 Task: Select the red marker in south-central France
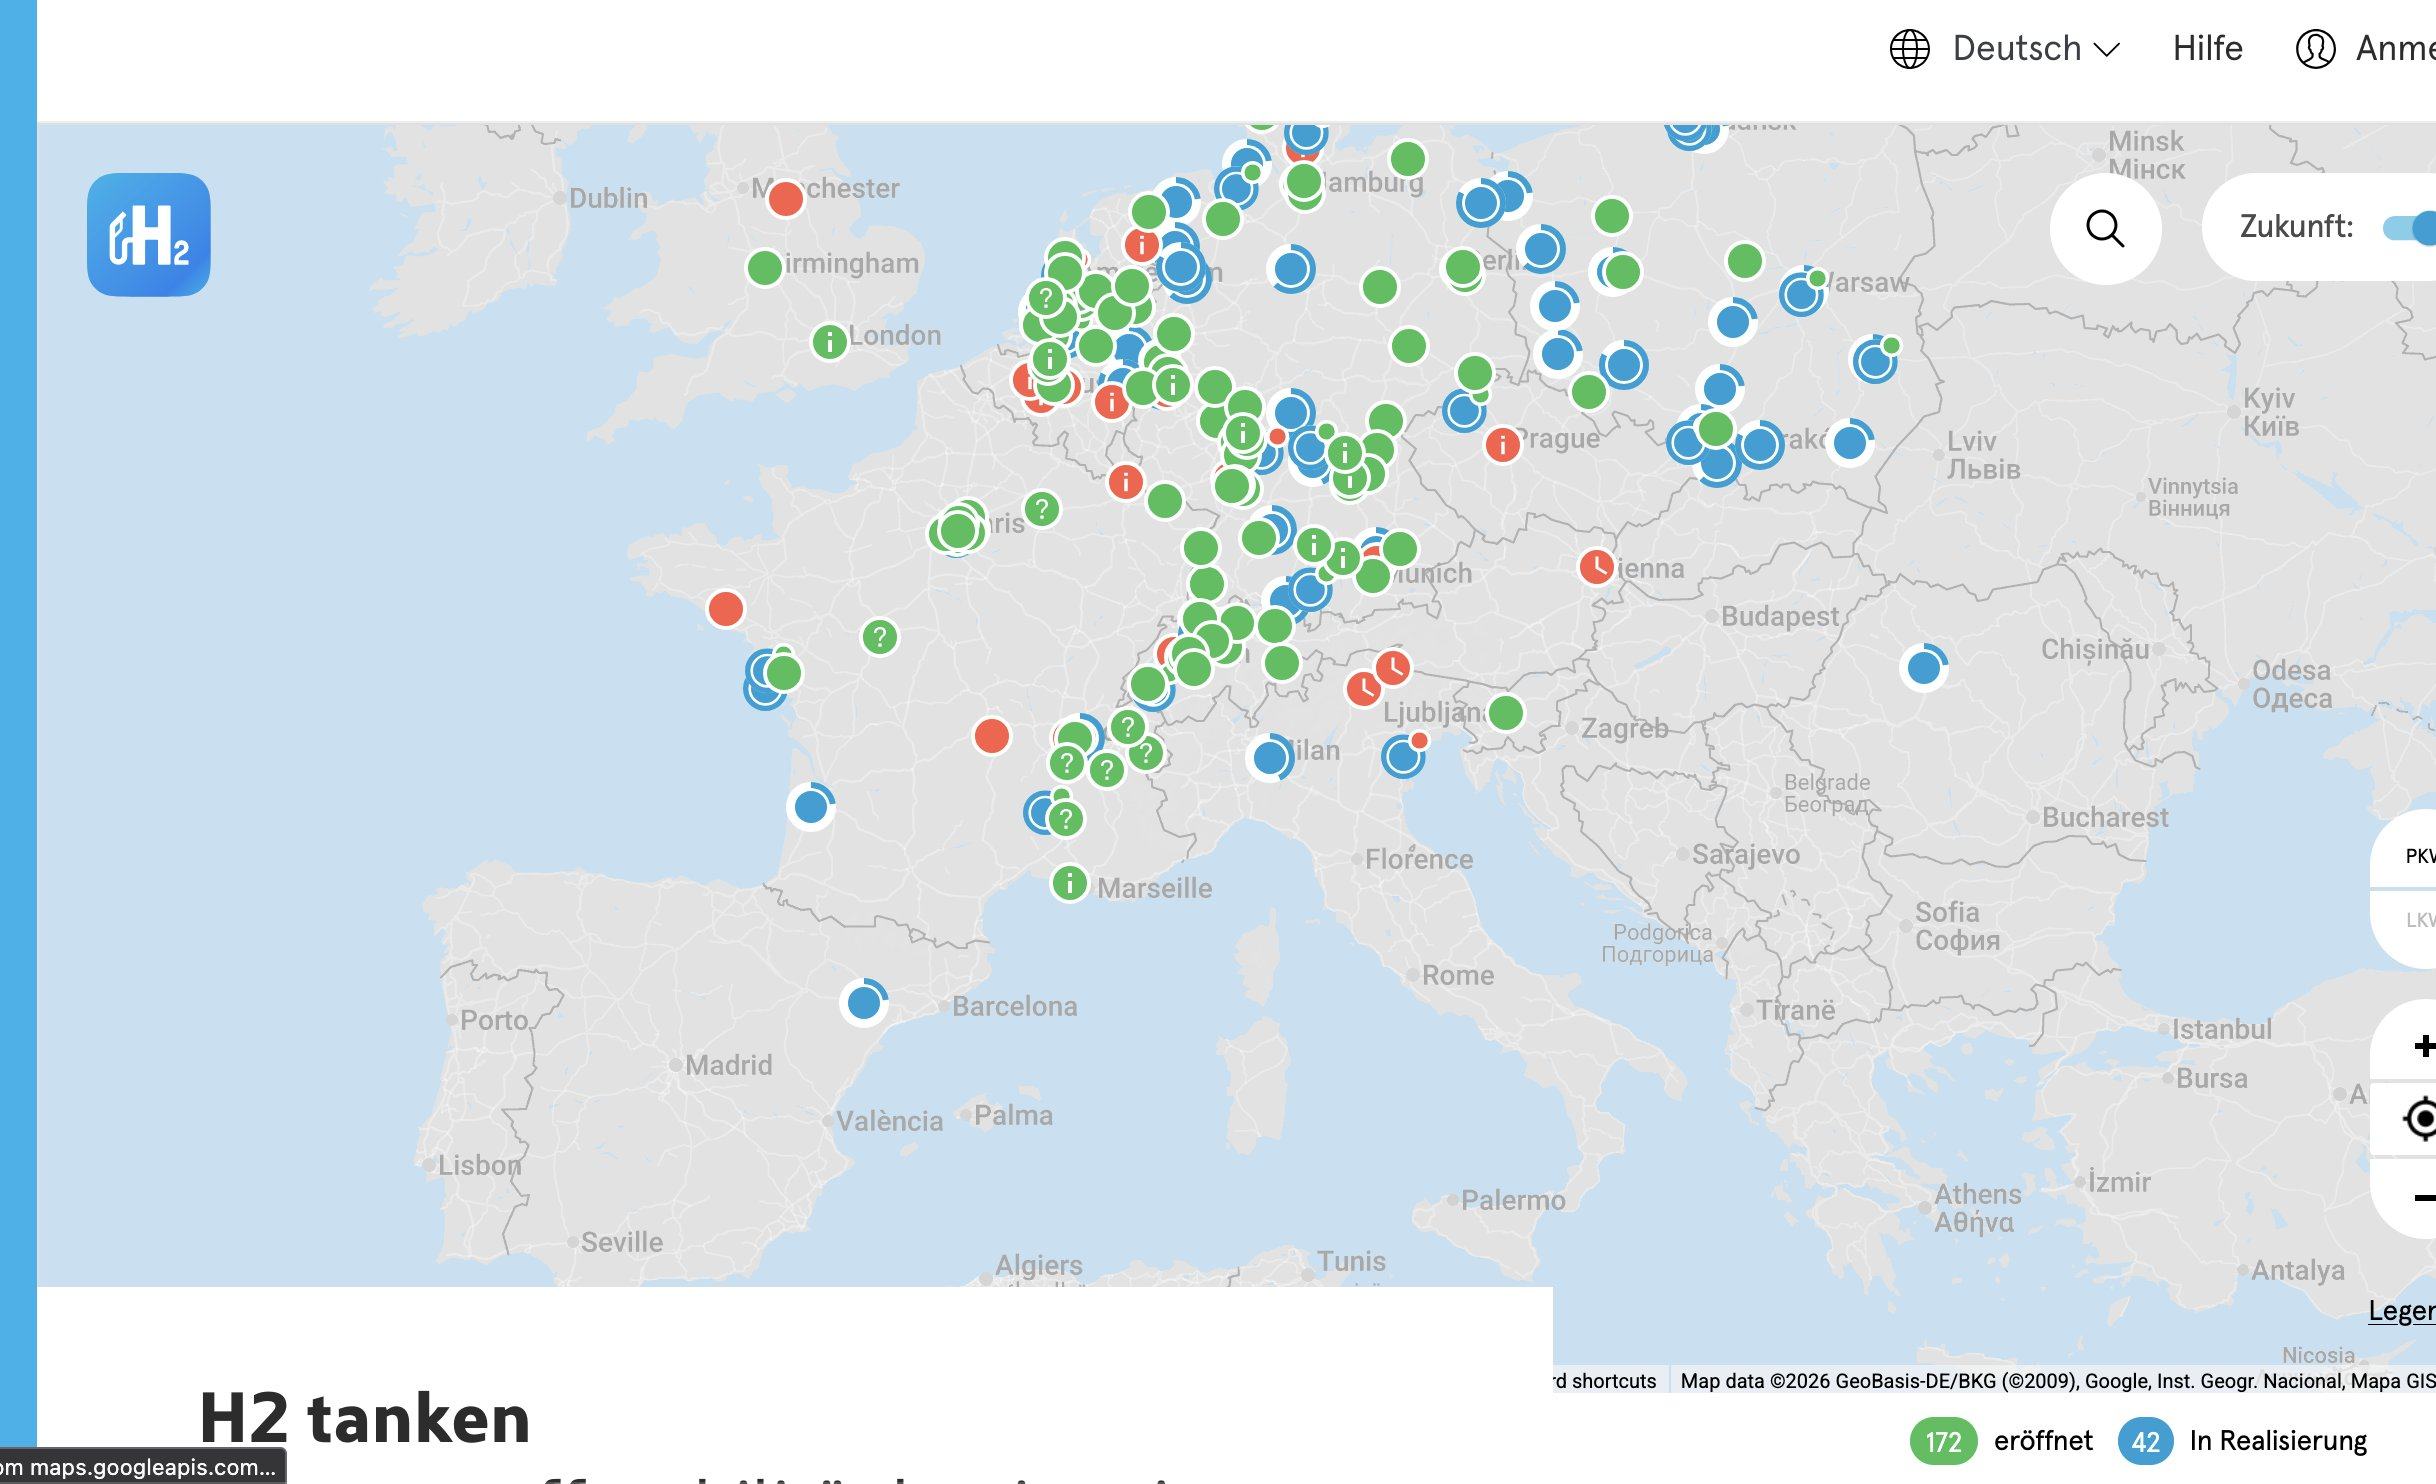[992, 736]
